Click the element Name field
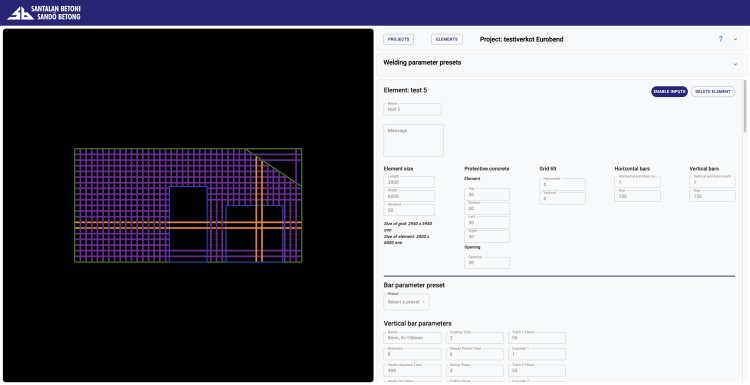Screen dimensions: 750x385 [x=412, y=109]
